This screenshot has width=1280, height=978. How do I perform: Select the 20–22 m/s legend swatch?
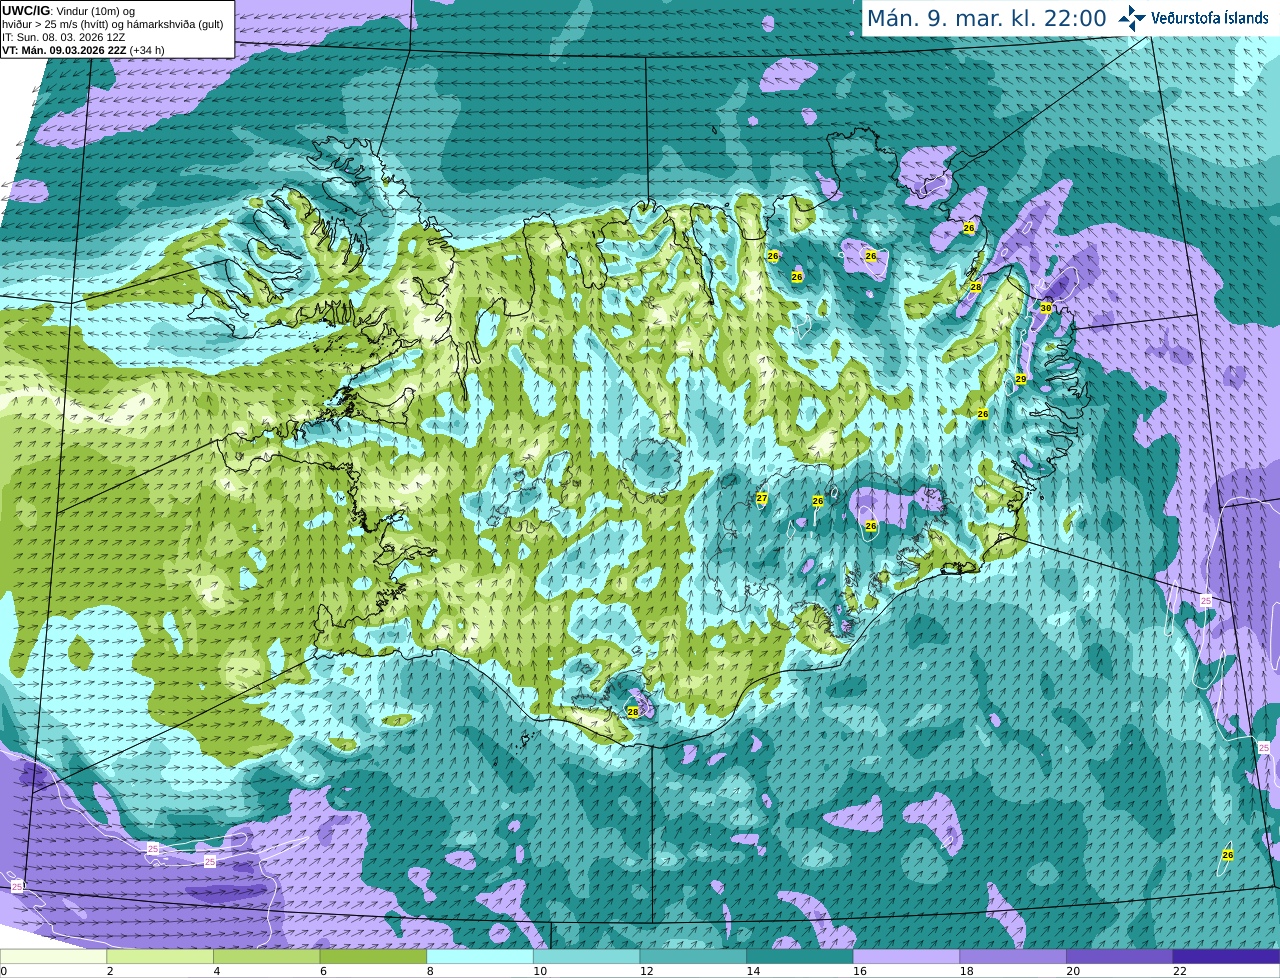(1120, 956)
